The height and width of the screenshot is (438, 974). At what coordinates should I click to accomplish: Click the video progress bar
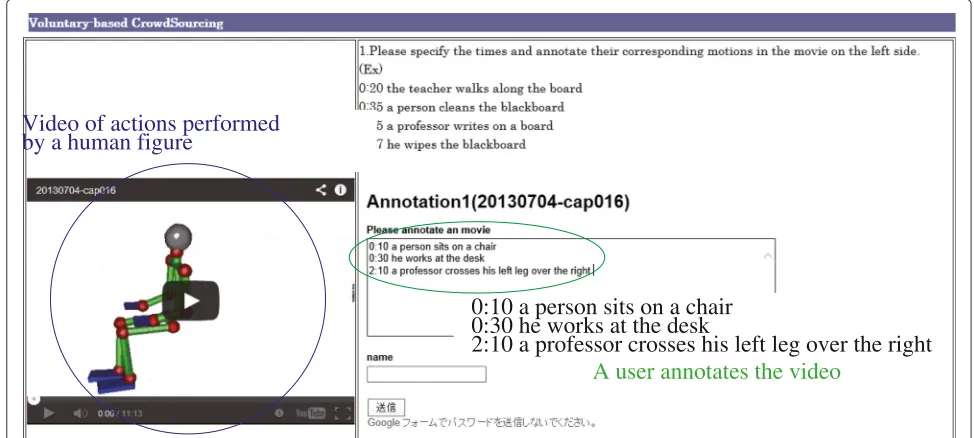point(190,399)
